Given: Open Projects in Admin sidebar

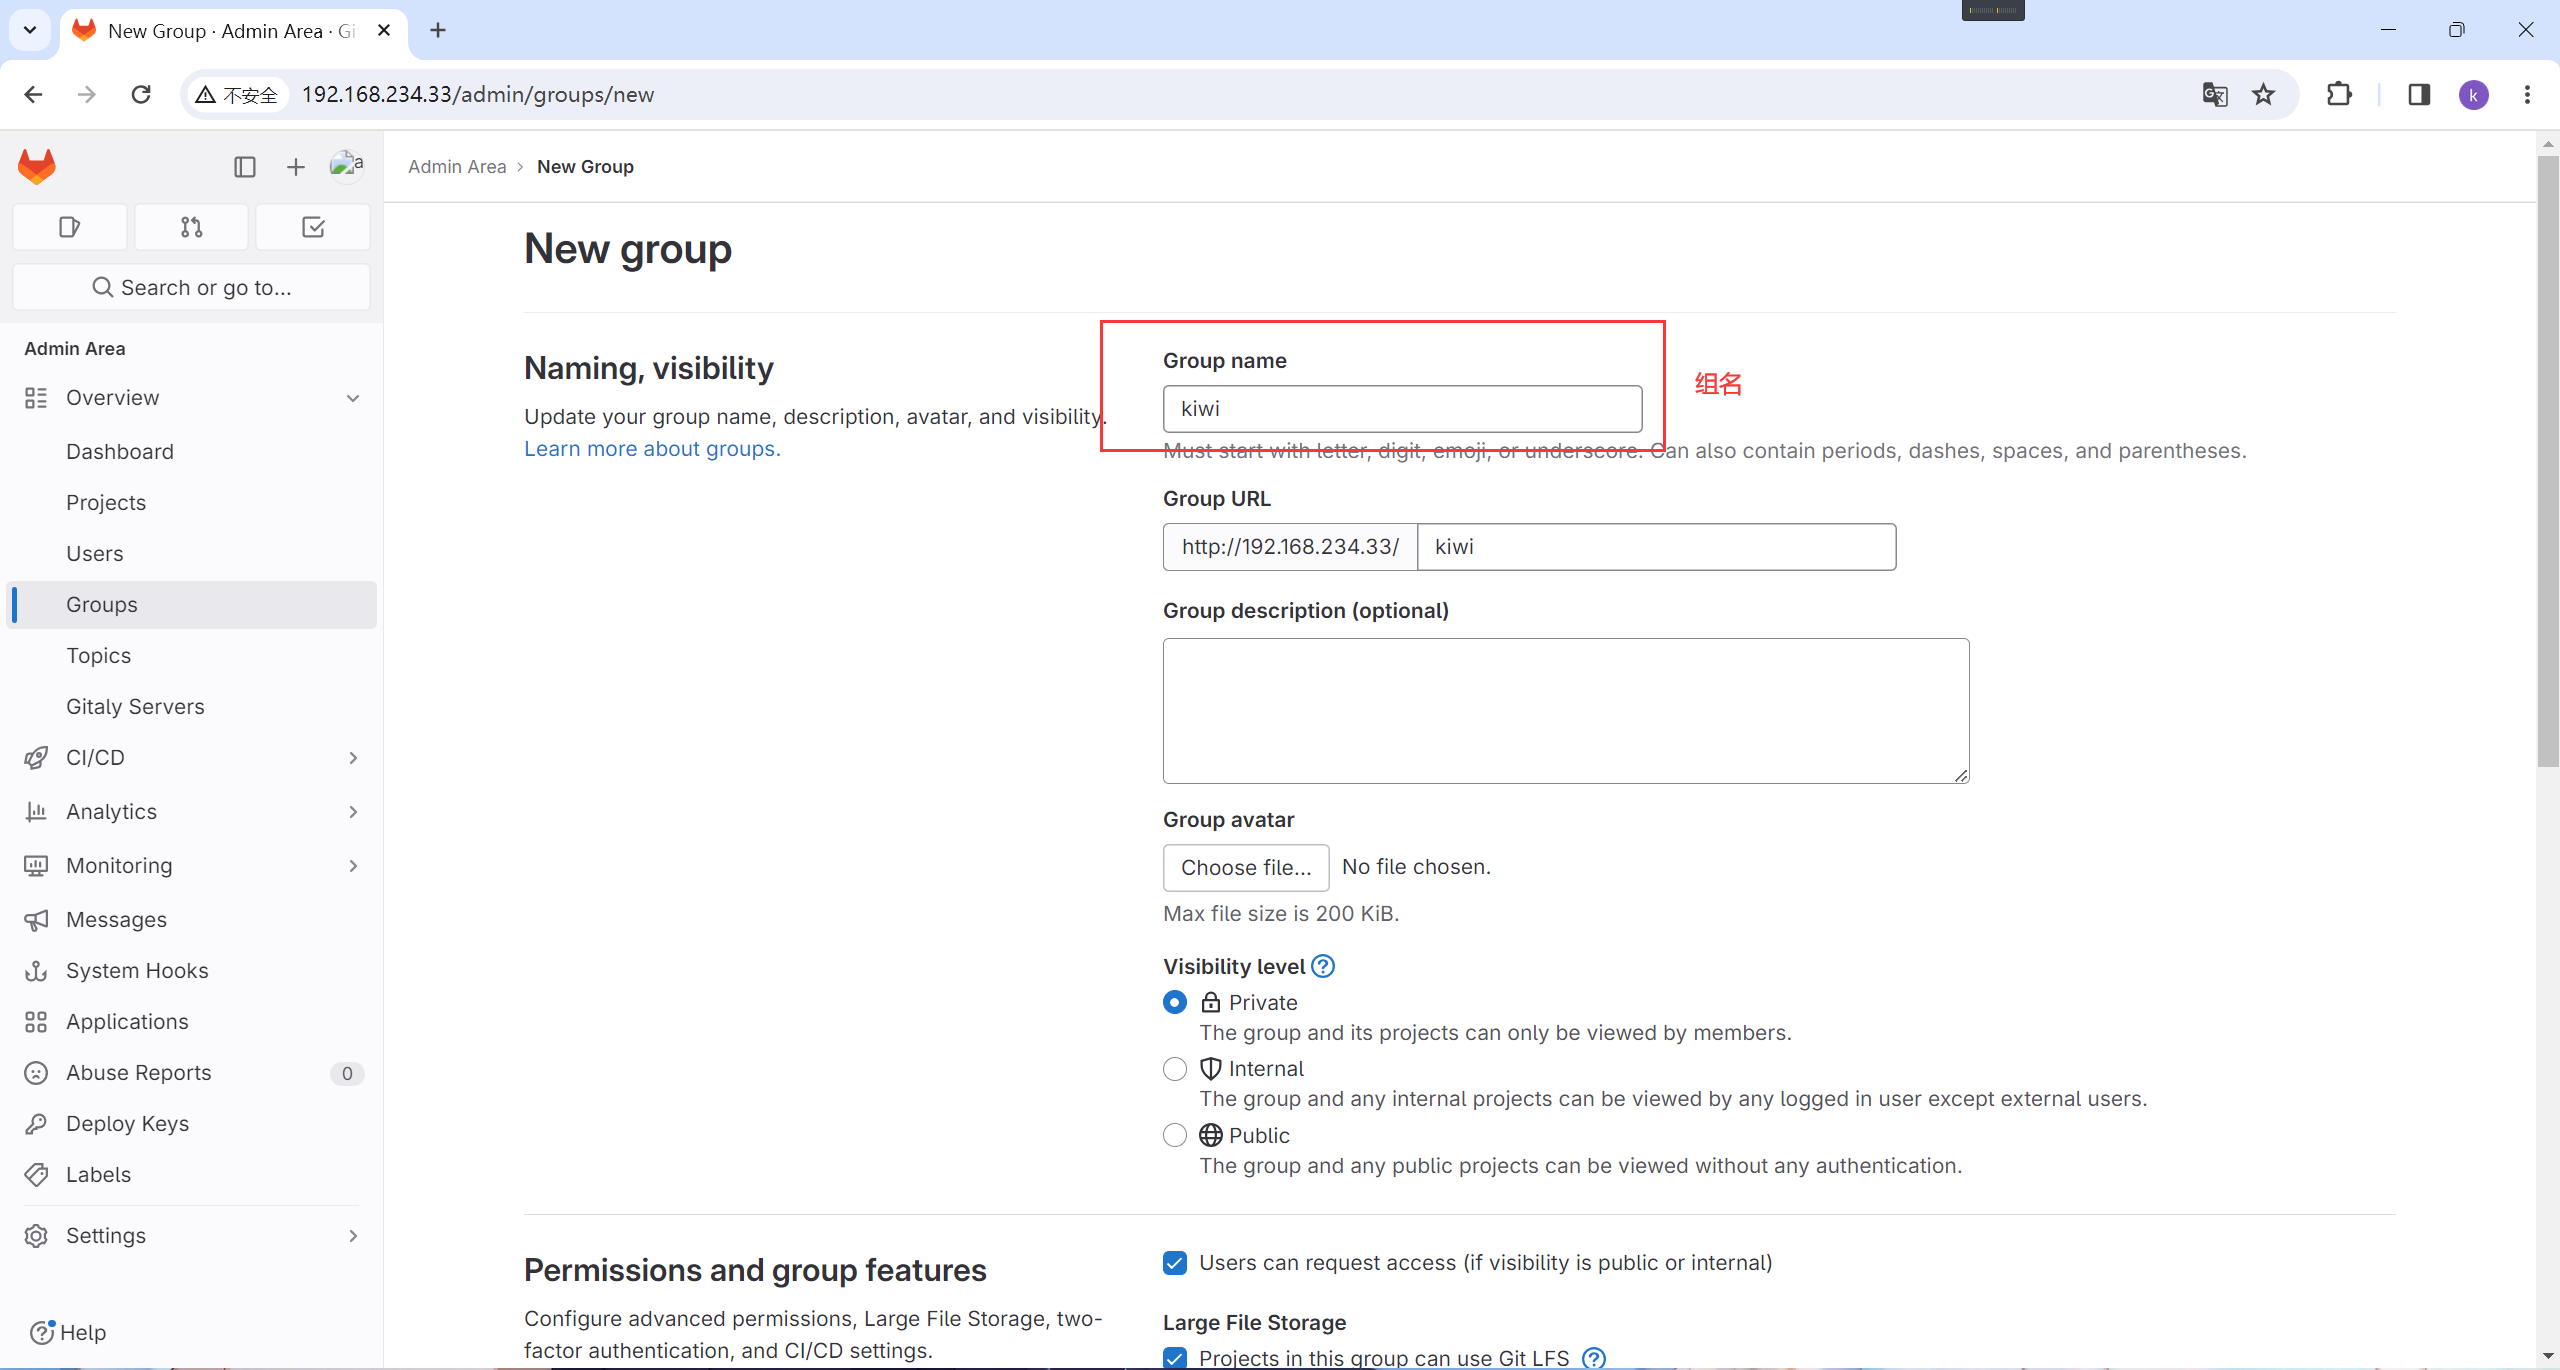Looking at the screenshot, I should pyautogui.click(x=106, y=502).
